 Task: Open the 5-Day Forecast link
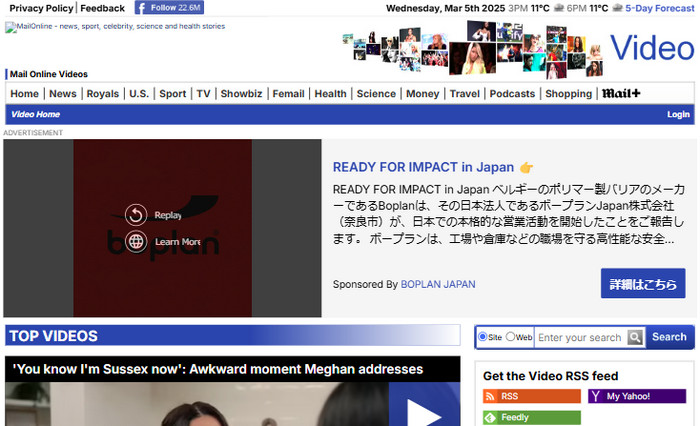[x=659, y=8]
